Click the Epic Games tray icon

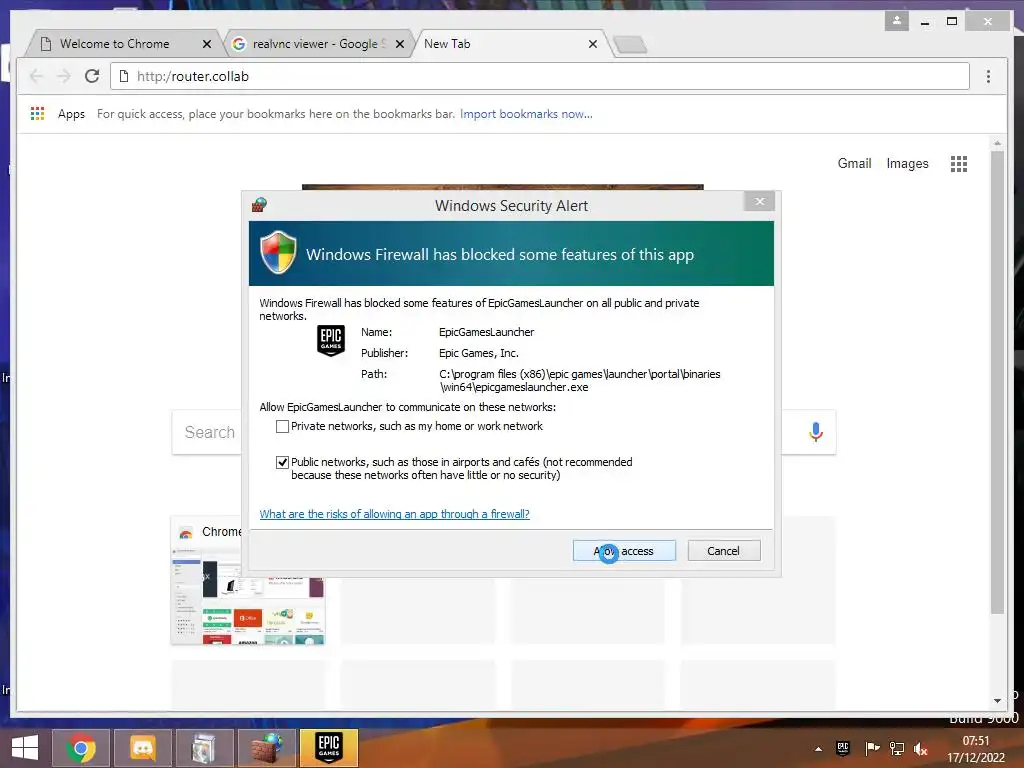coord(843,748)
